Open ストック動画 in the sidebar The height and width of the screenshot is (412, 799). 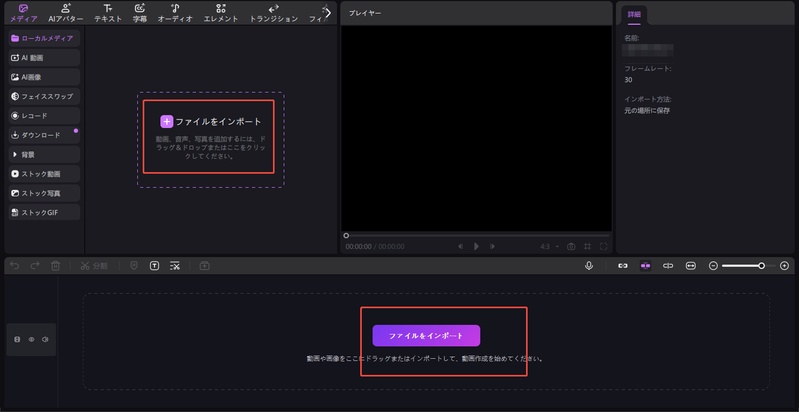coord(44,174)
